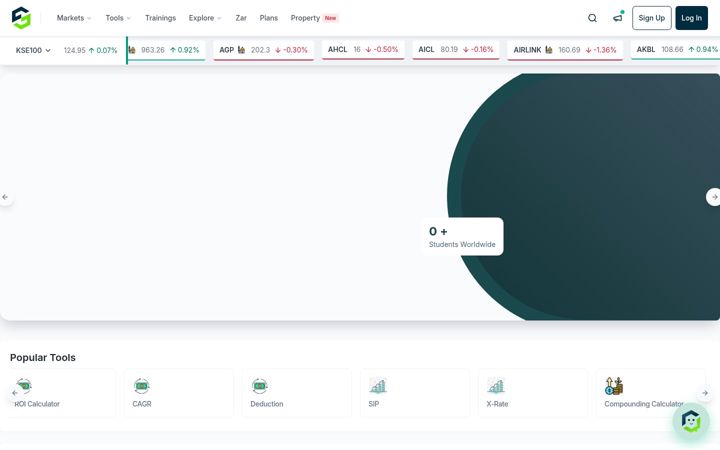Click the New badge next to Property
Screen dimensions: 720x450
[331, 18]
